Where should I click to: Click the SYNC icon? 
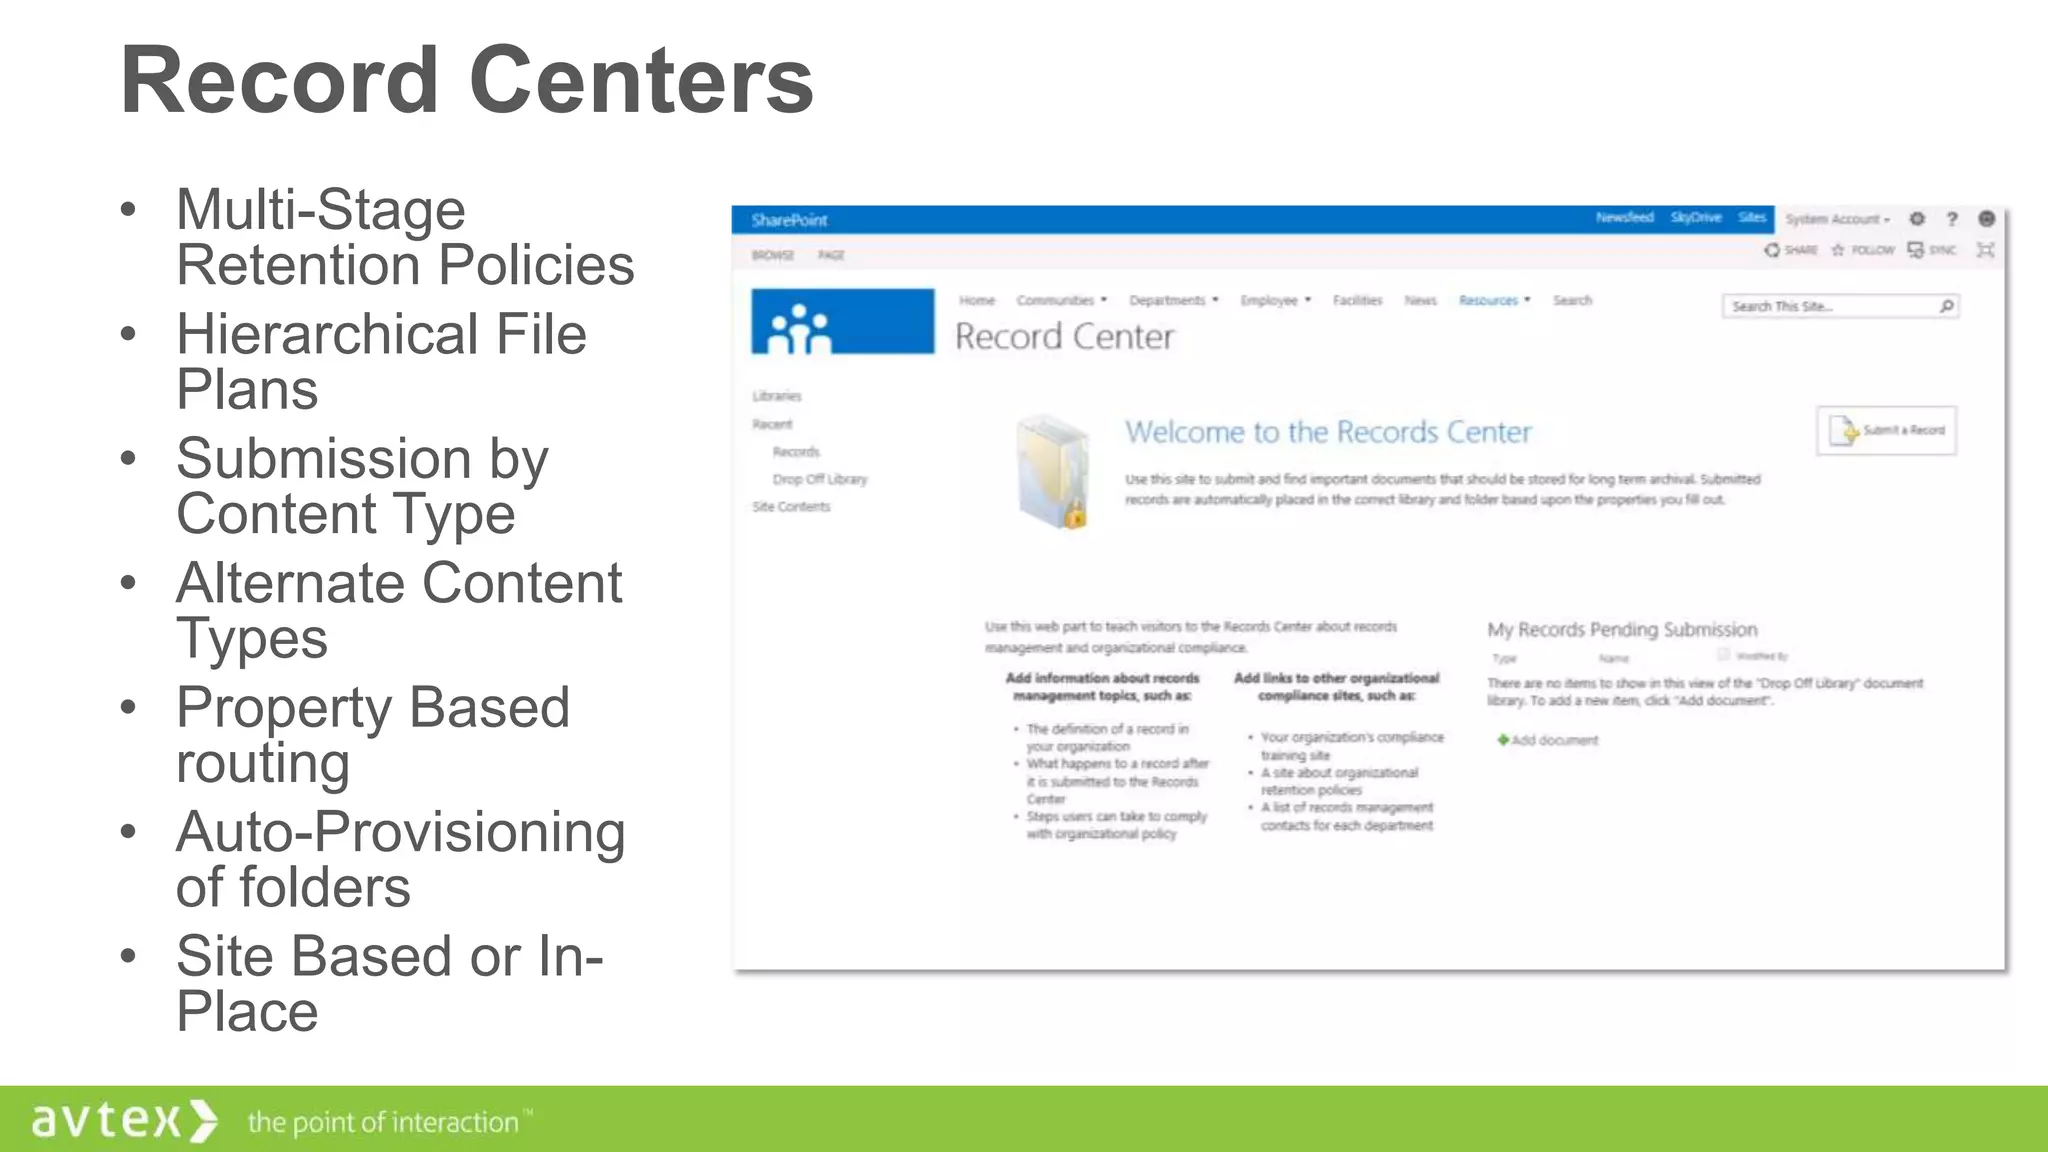click(1915, 250)
